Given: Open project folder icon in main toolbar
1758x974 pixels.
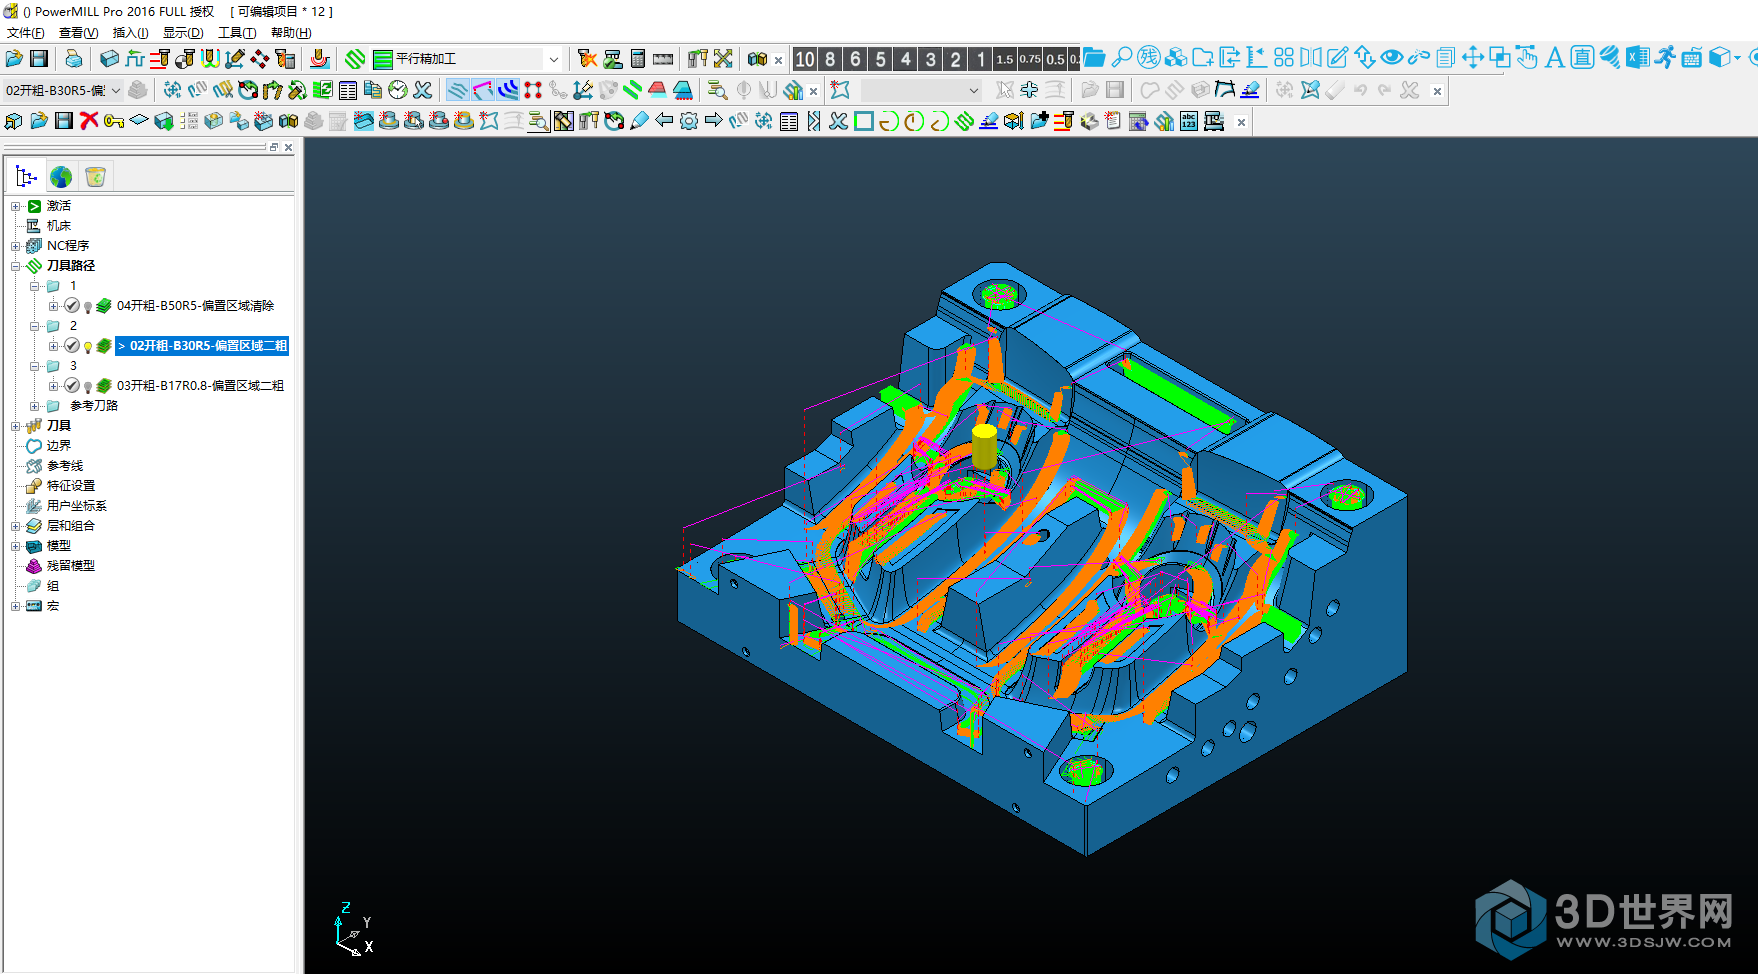Looking at the screenshot, I should tap(14, 59).
